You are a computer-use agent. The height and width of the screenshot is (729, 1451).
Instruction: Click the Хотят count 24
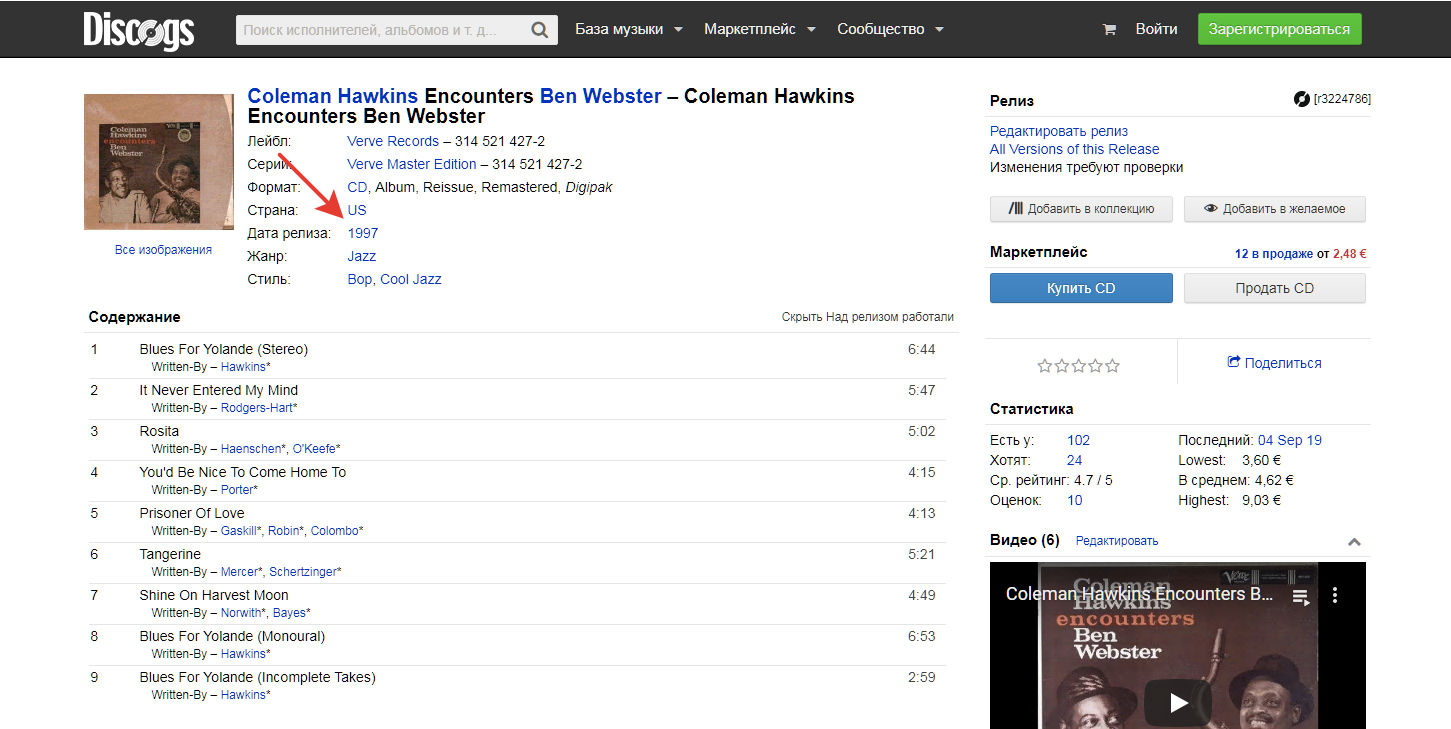pos(1075,460)
